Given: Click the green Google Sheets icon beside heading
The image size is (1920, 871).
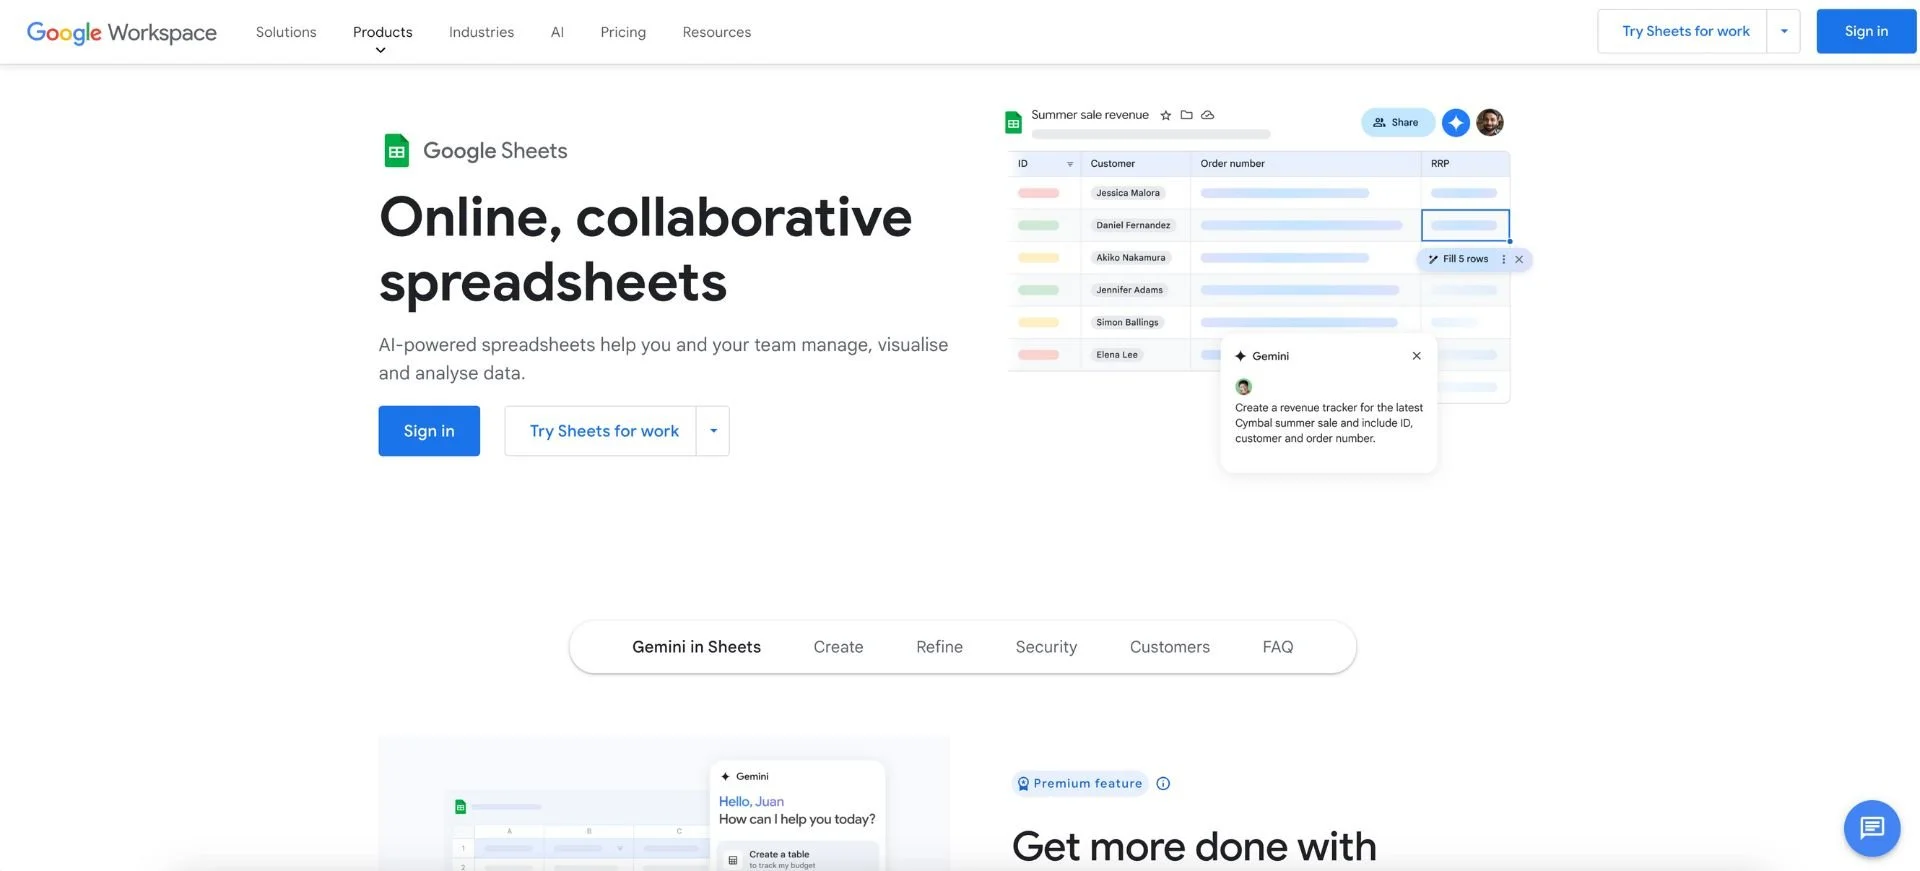Looking at the screenshot, I should coord(397,151).
